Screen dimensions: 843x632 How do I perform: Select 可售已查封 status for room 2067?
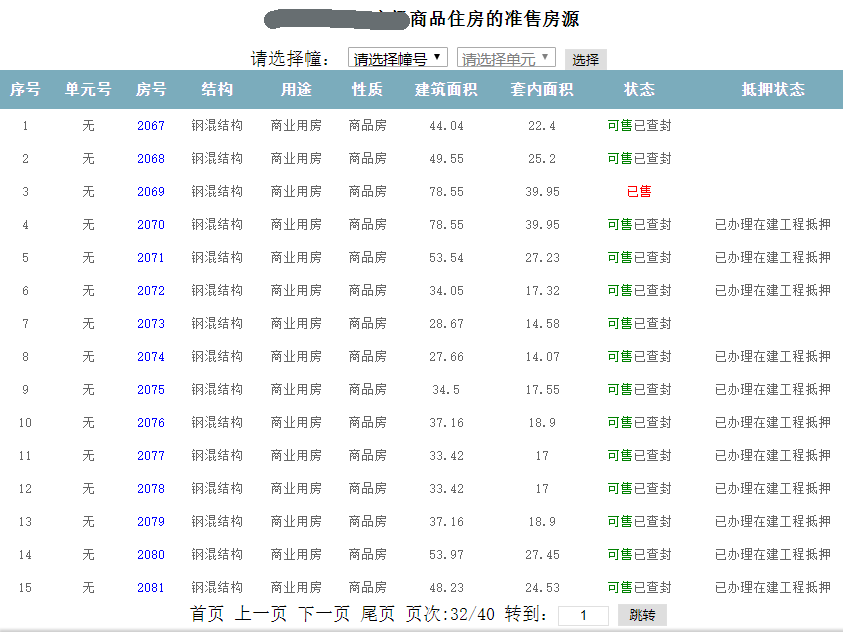coord(639,126)
